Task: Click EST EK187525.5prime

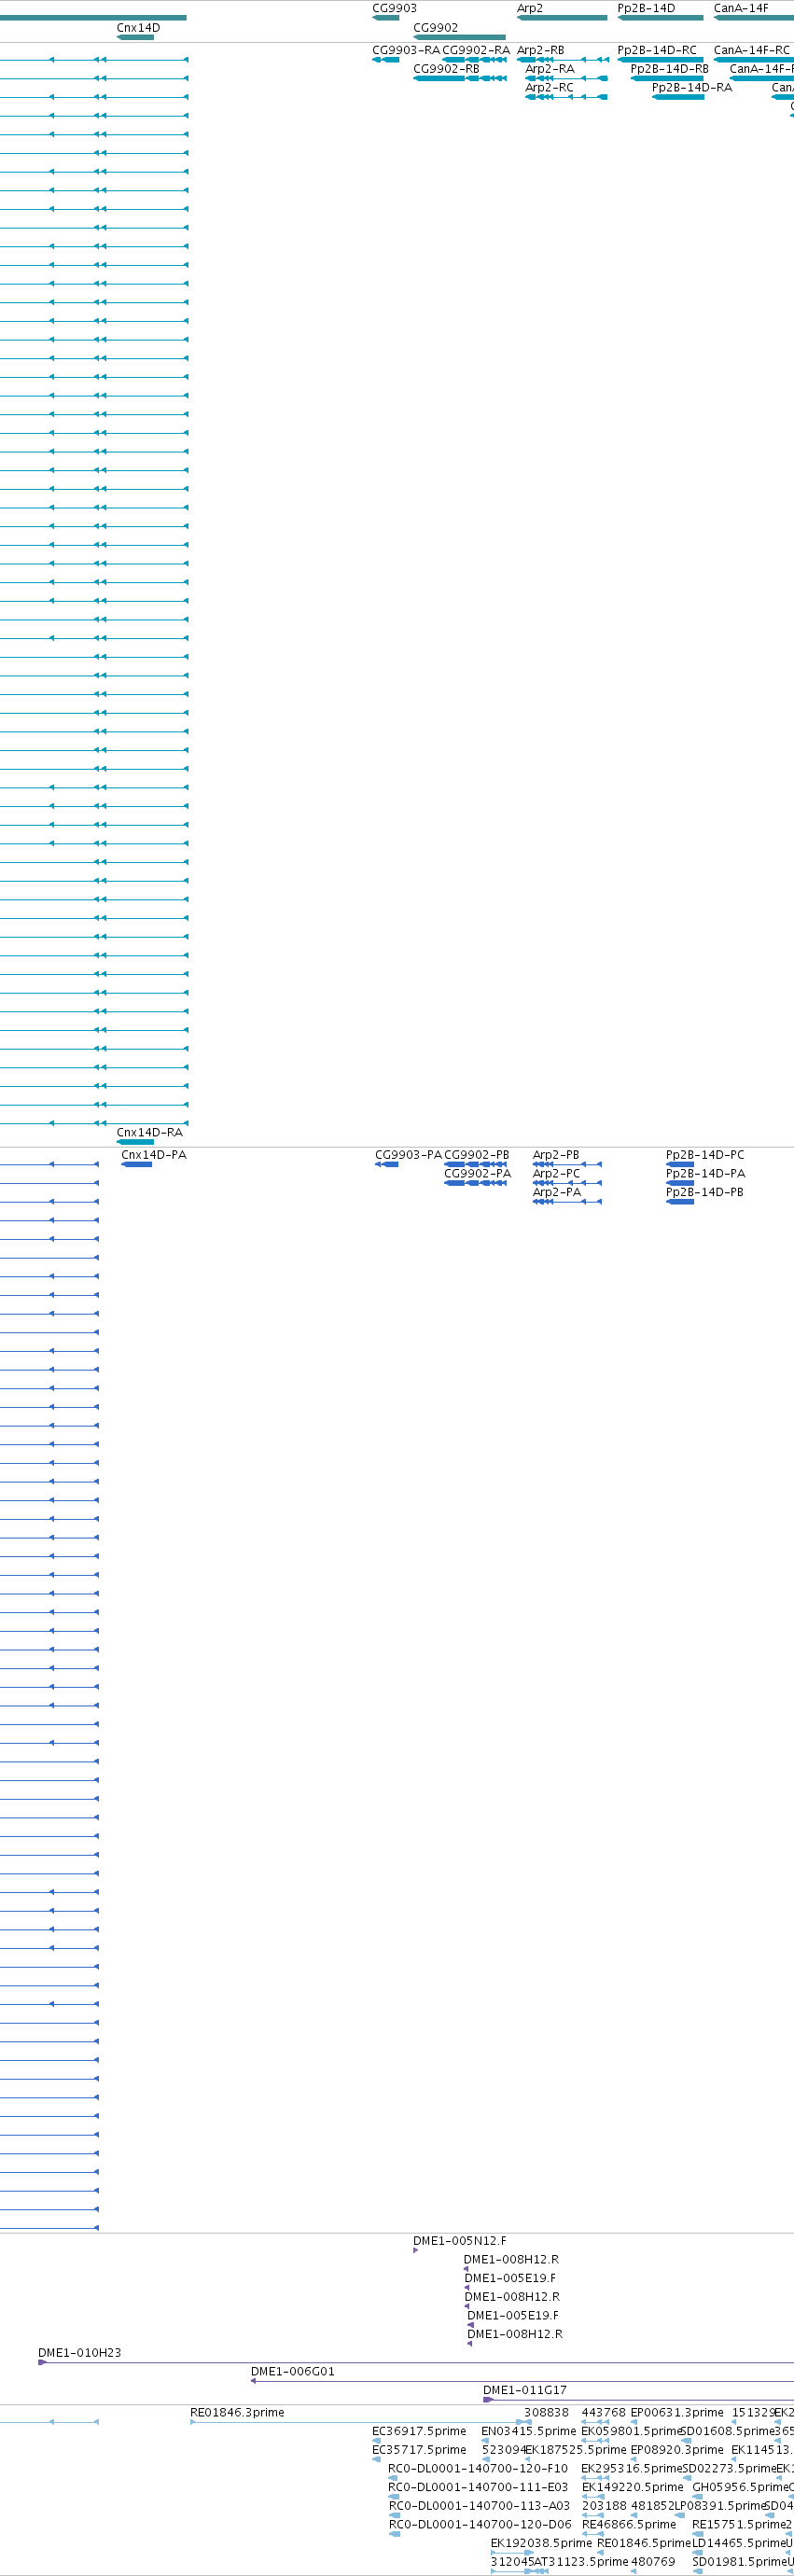Action: [x=575, y=2451]
